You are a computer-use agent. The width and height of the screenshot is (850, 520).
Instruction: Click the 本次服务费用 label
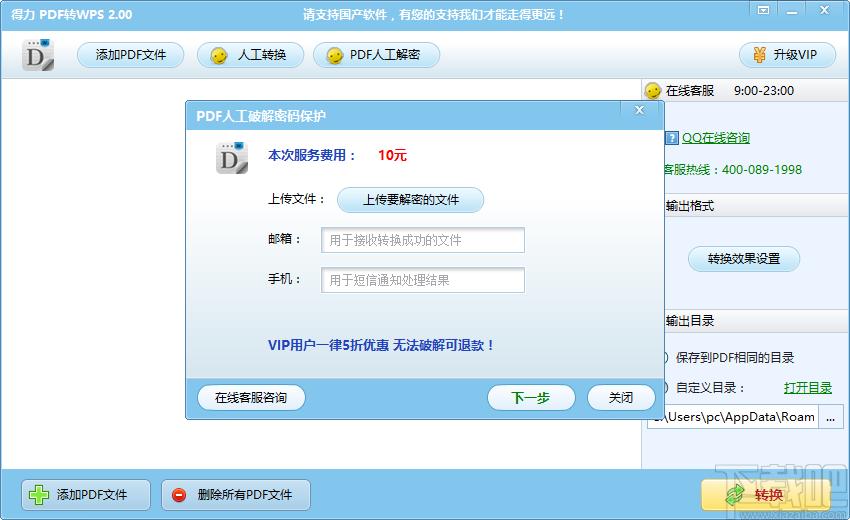pyautogui.click(x=312, y=155)
